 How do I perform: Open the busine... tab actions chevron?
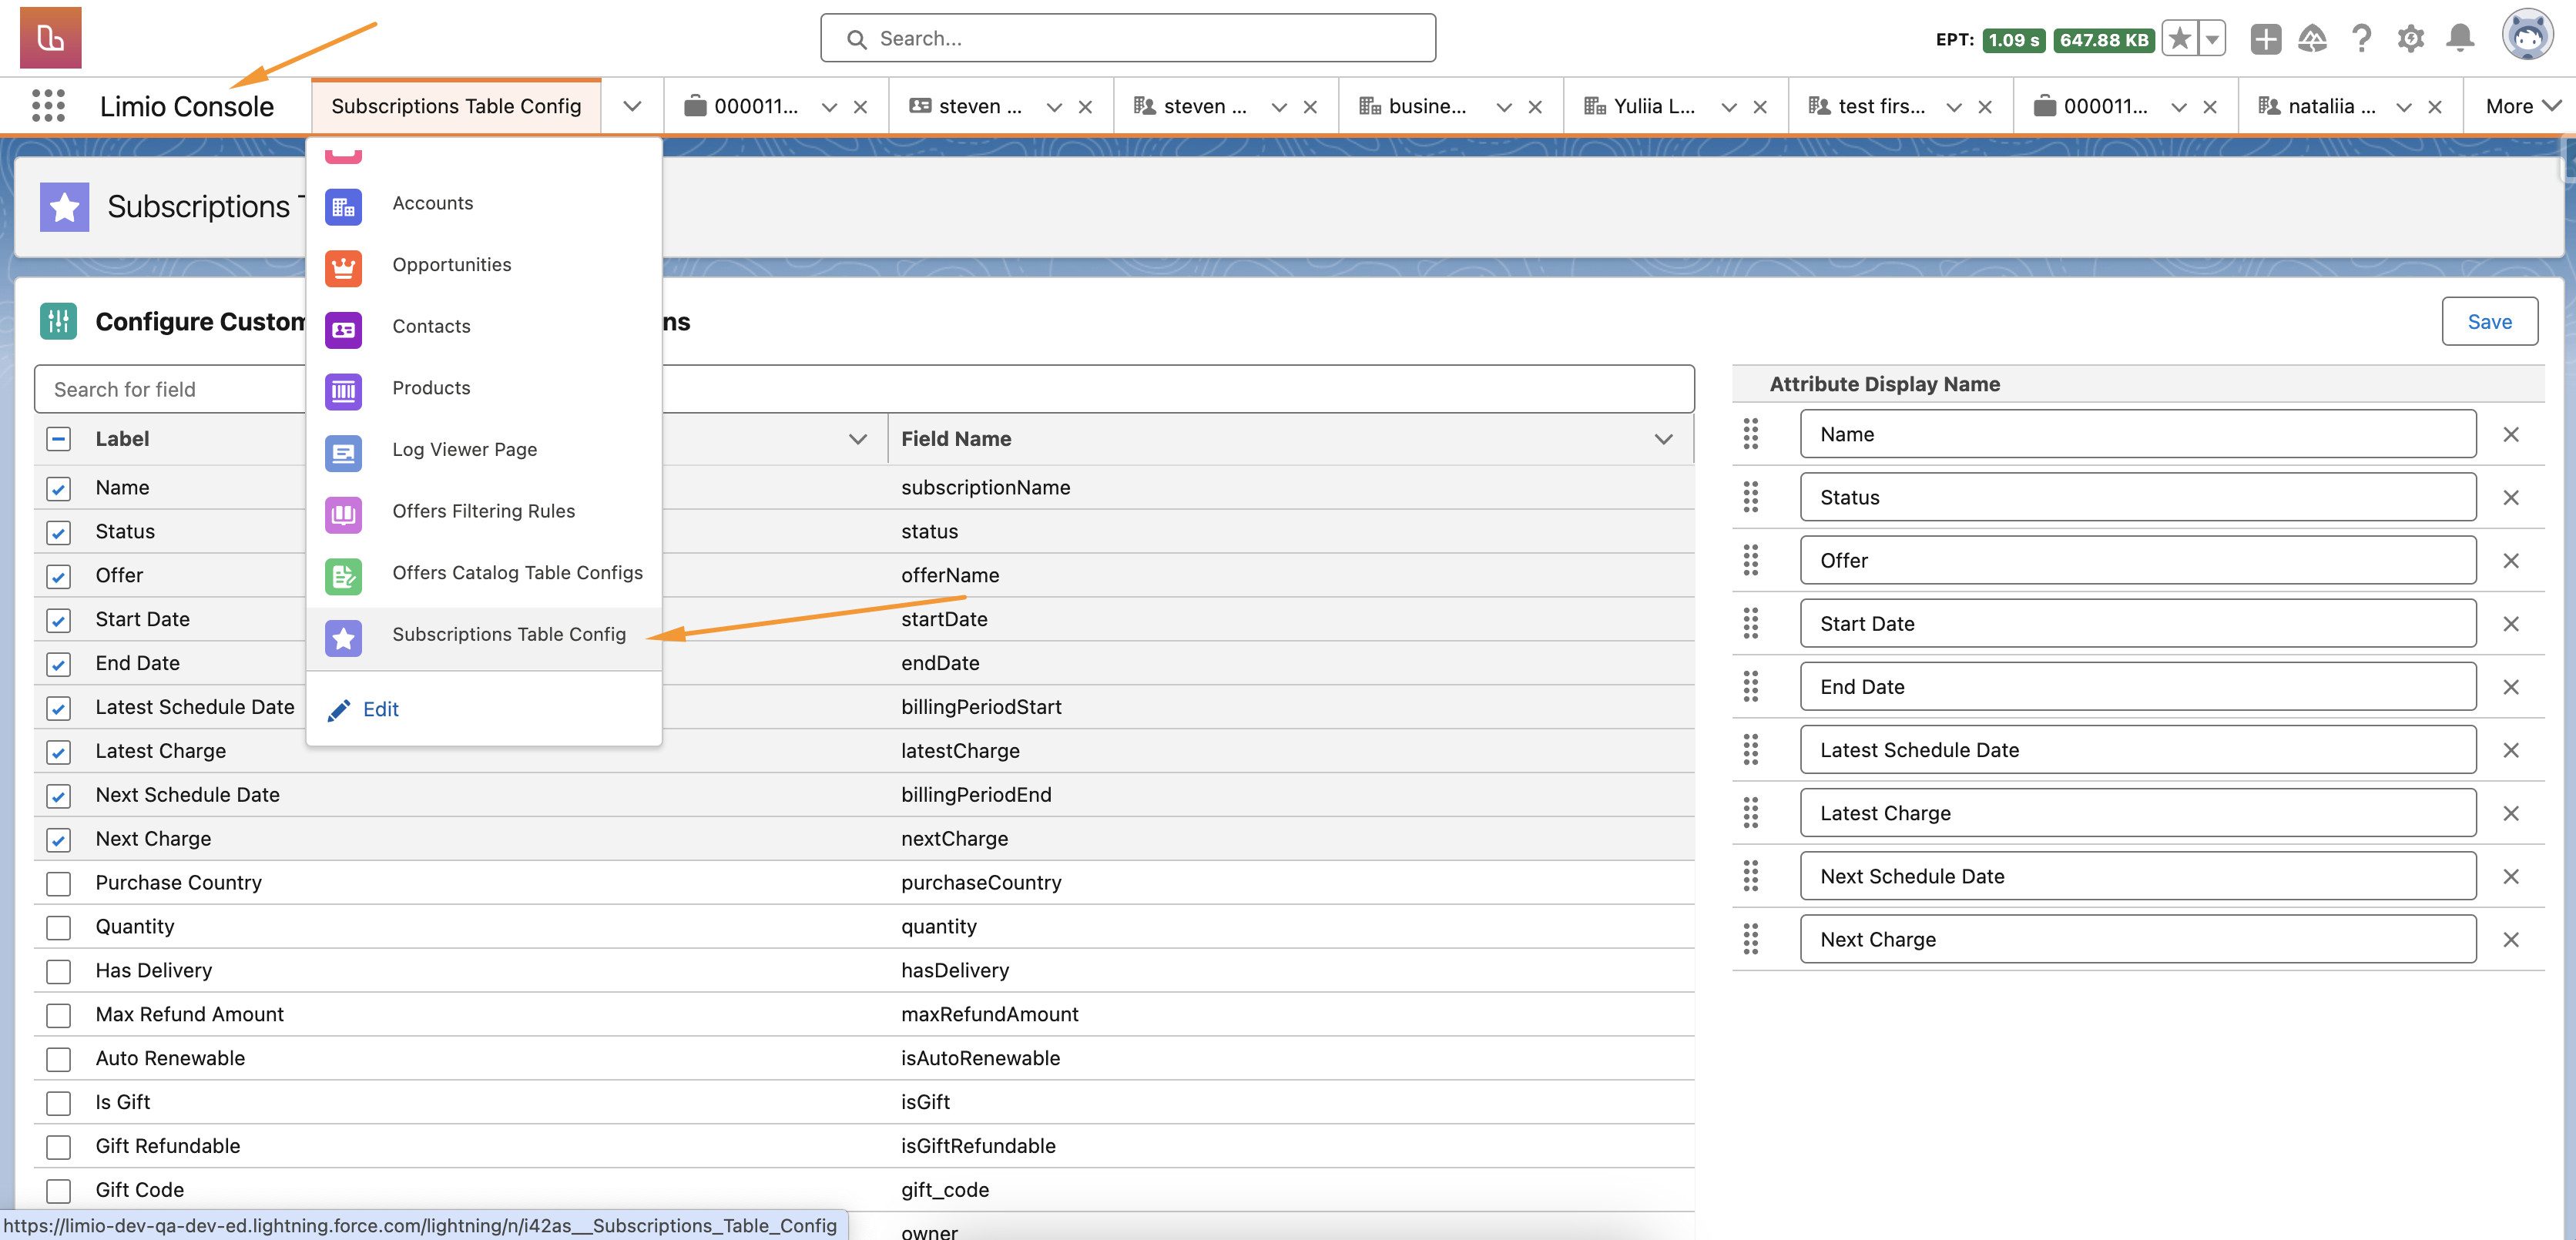tap(1503, 106)
